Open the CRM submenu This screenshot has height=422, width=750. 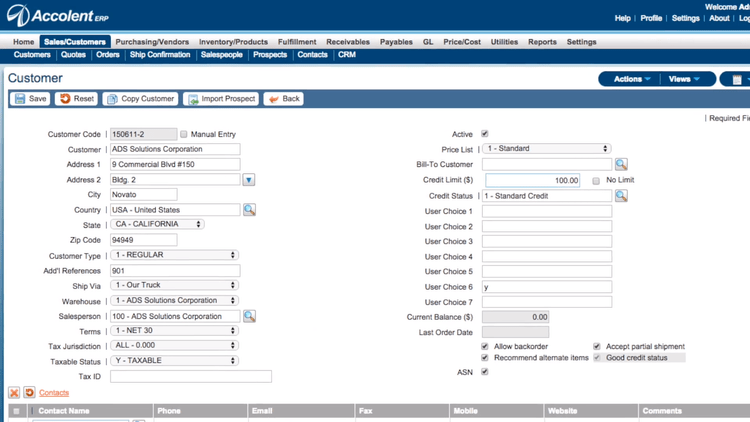[x=347, y=55]
